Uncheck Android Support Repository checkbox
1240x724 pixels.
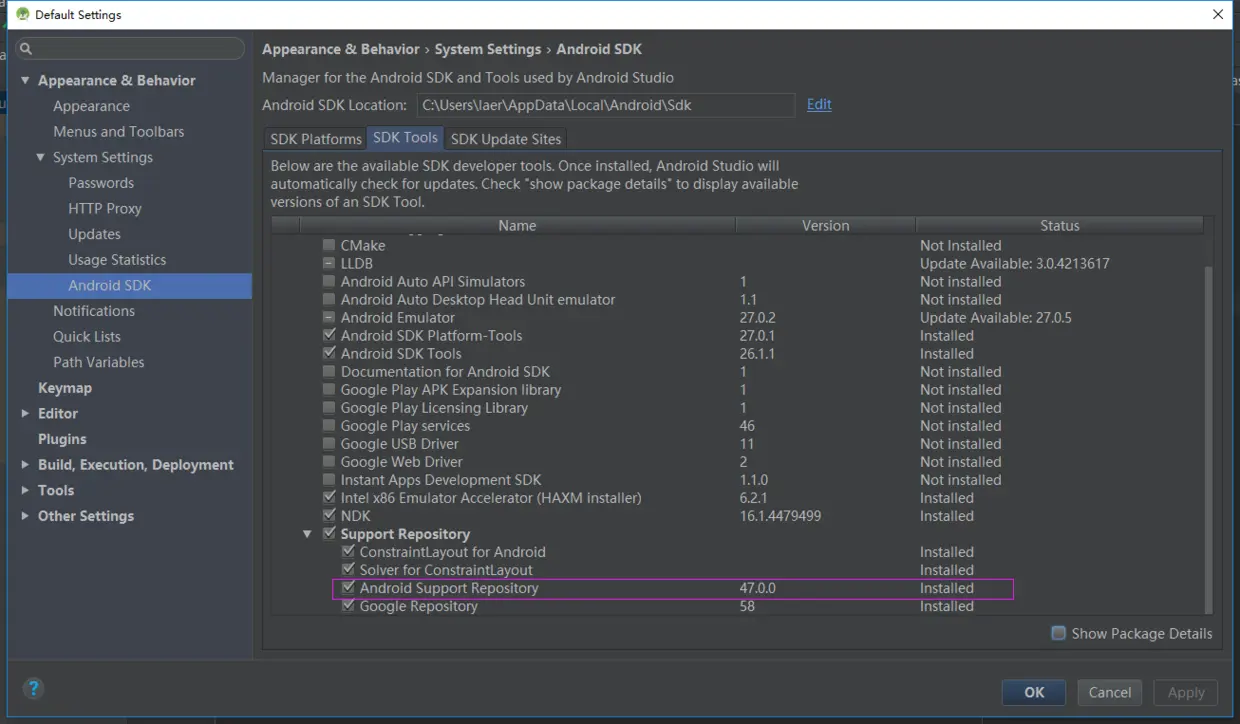click(x=348, y=587)
